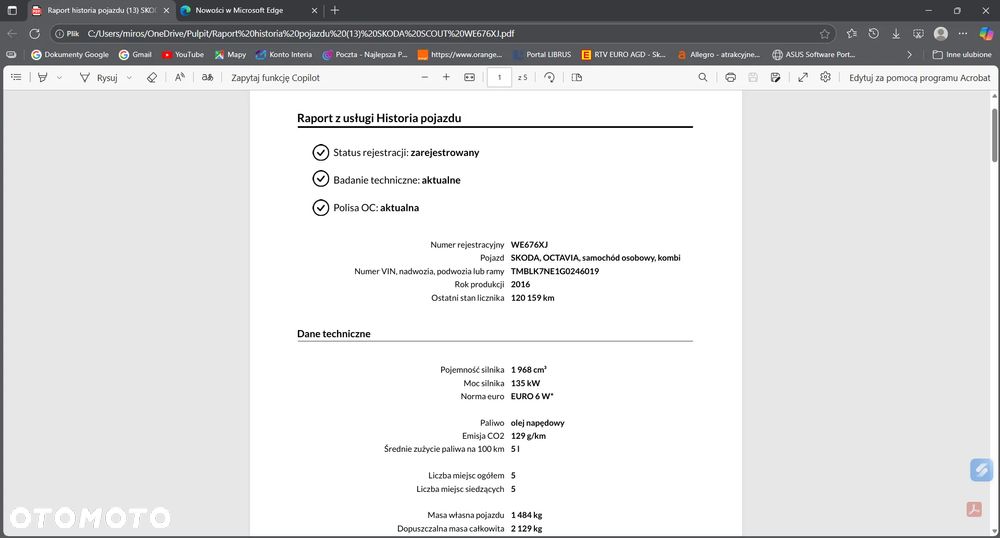
Task: Open a new tab with plus button
Action: [335, 10]
